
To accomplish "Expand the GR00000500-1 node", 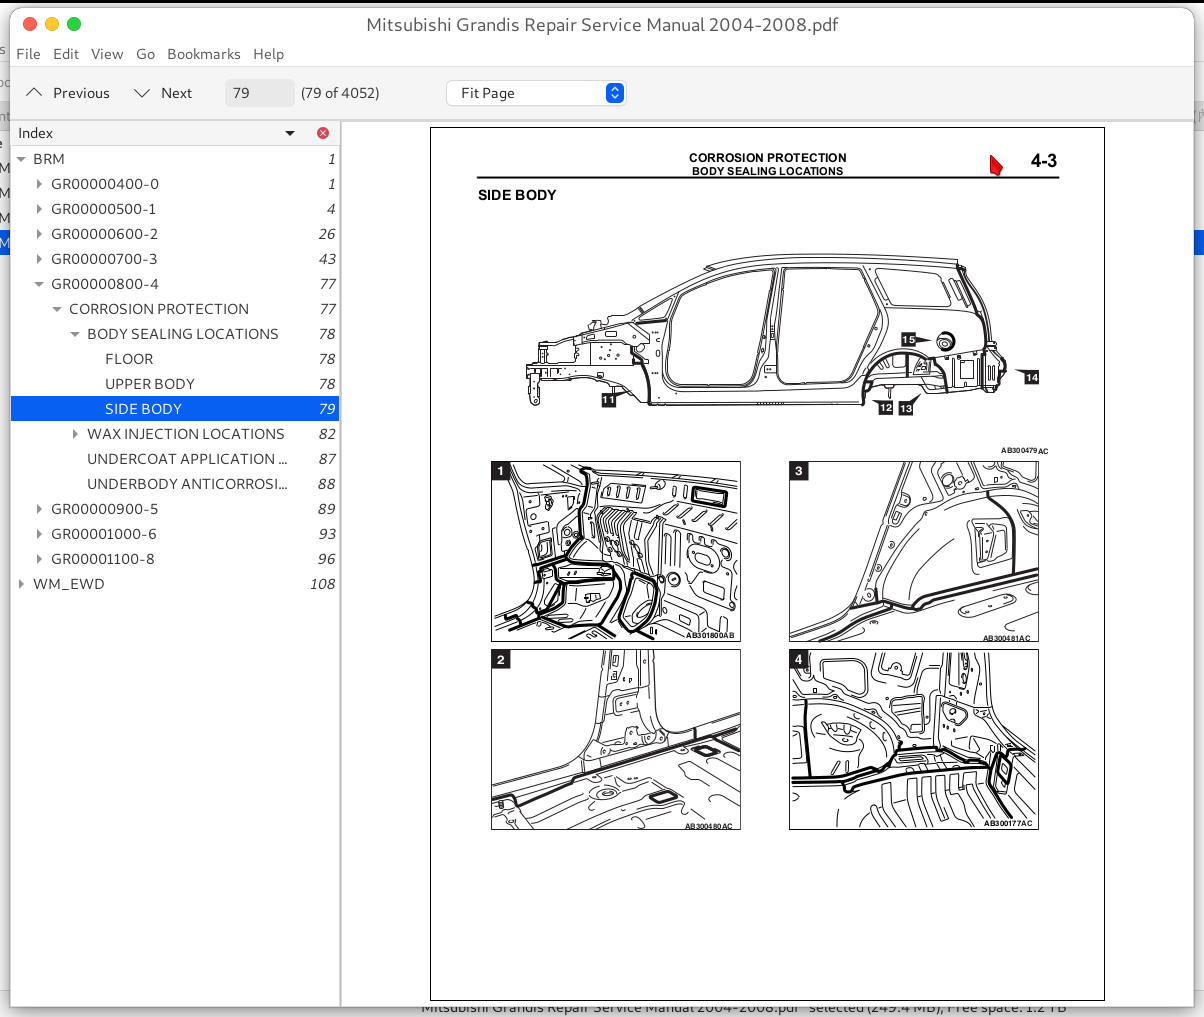I will (39, 209).
